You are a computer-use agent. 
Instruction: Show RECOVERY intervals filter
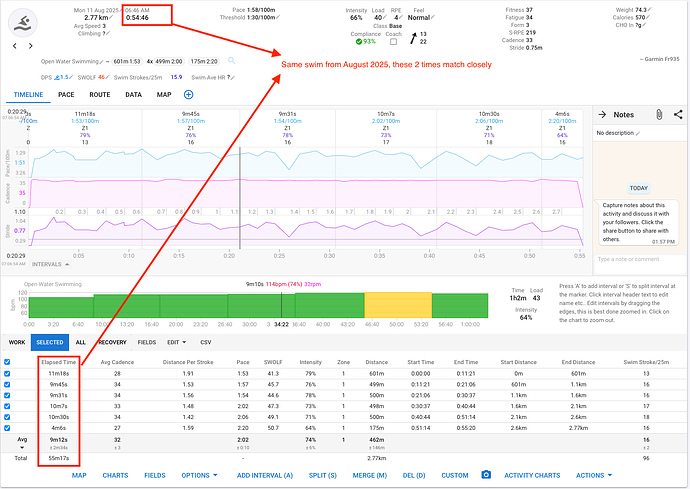coord(112,342)
